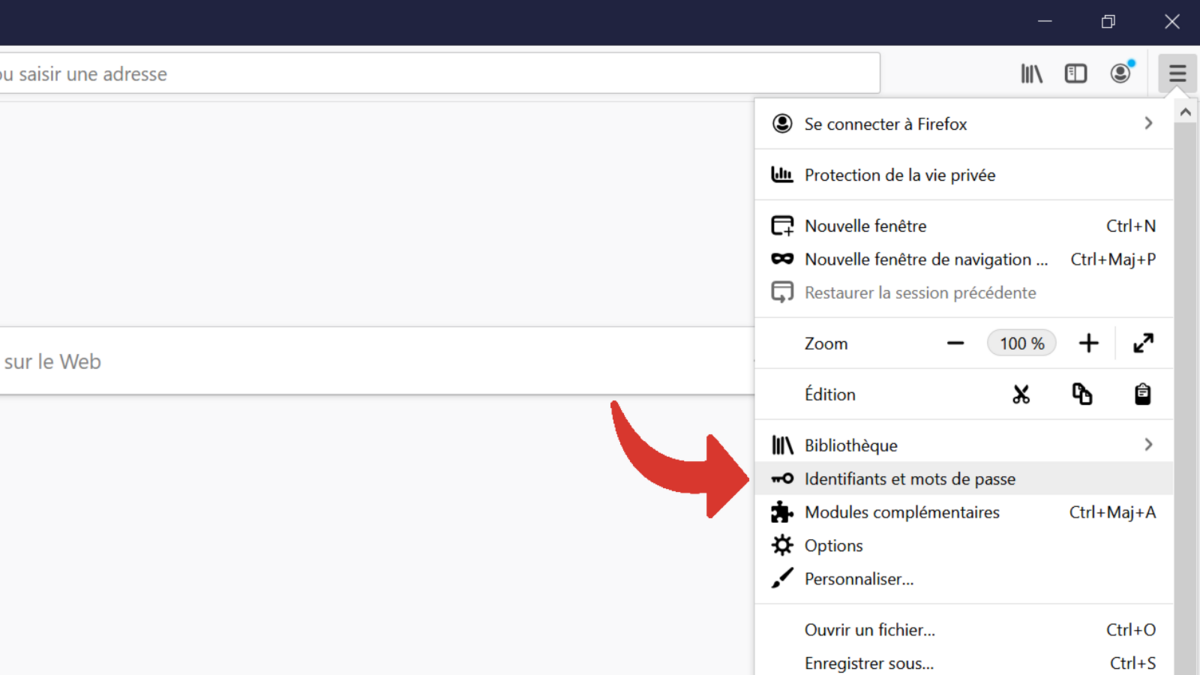Click the web search box on the page
Image resolution: width=1200 pixels, height=675 pixels.
[376, 361]
